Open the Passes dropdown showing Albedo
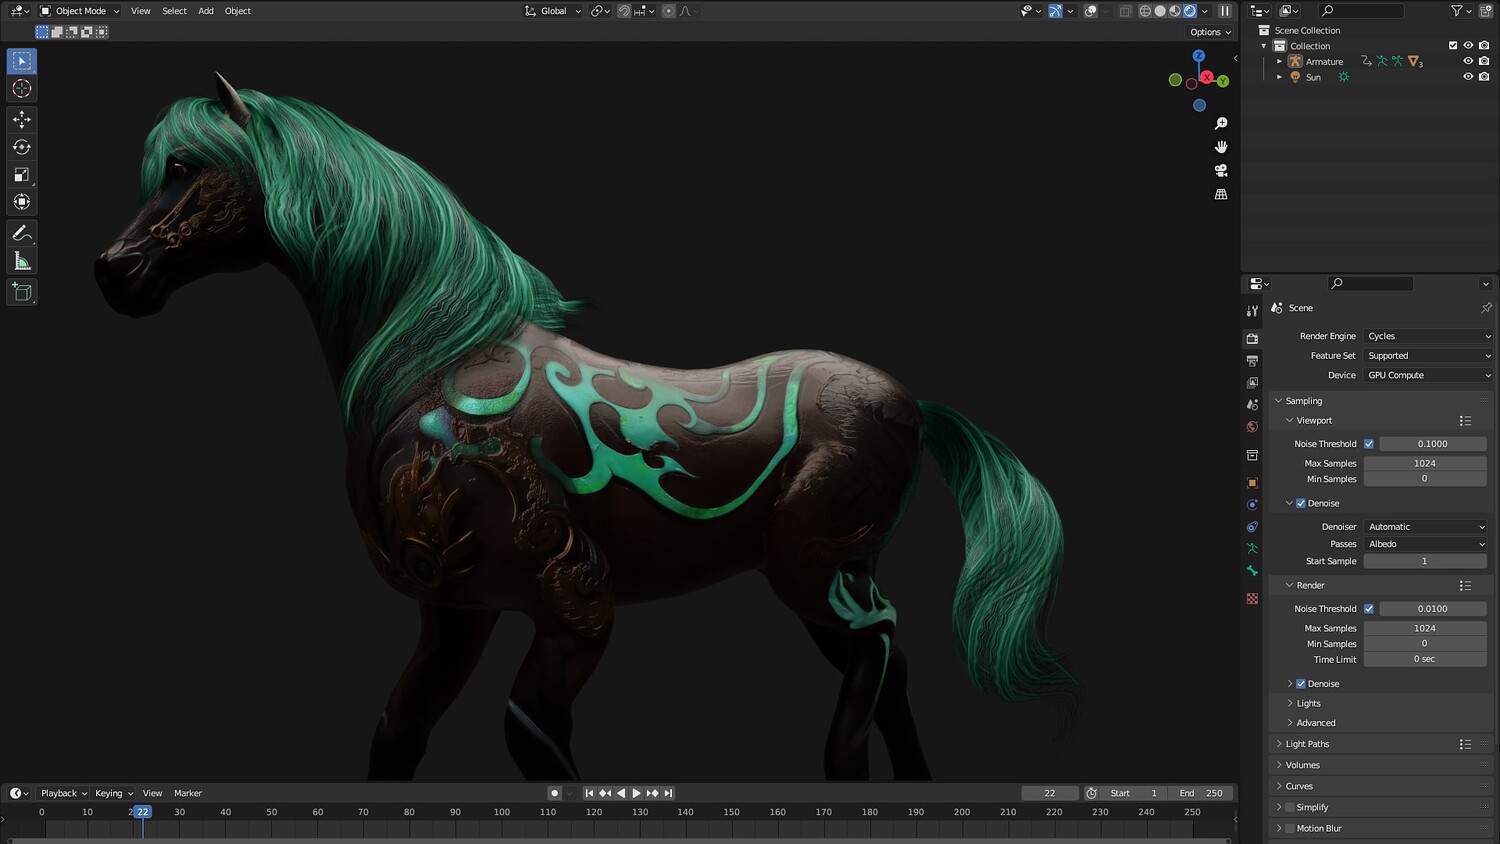This screenshot has width=1500, height=844. (1425, 544)
